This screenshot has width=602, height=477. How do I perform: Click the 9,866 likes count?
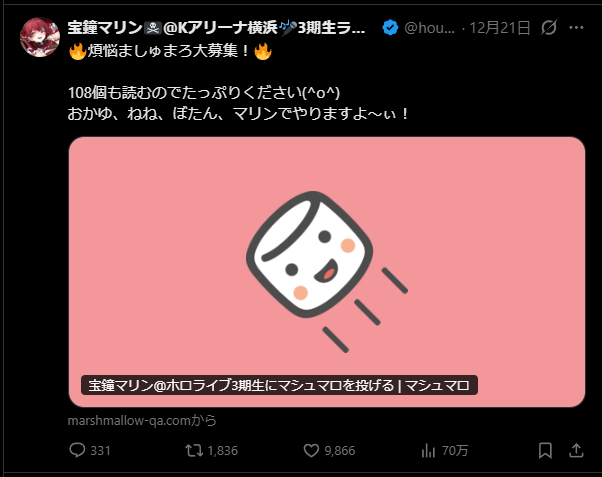tap(340, 451)
